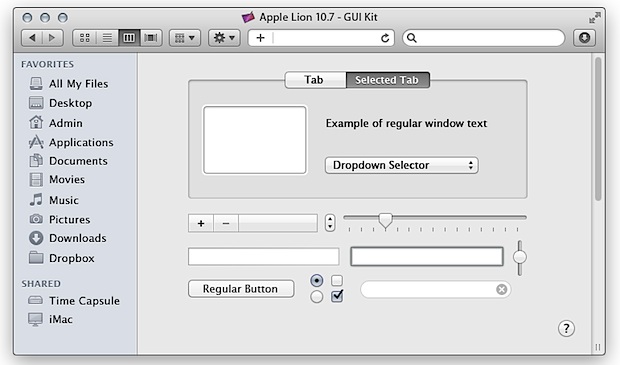Switch to the unselected Tab
This screenshot has width=620, height=365.
[x=315, y=80]
